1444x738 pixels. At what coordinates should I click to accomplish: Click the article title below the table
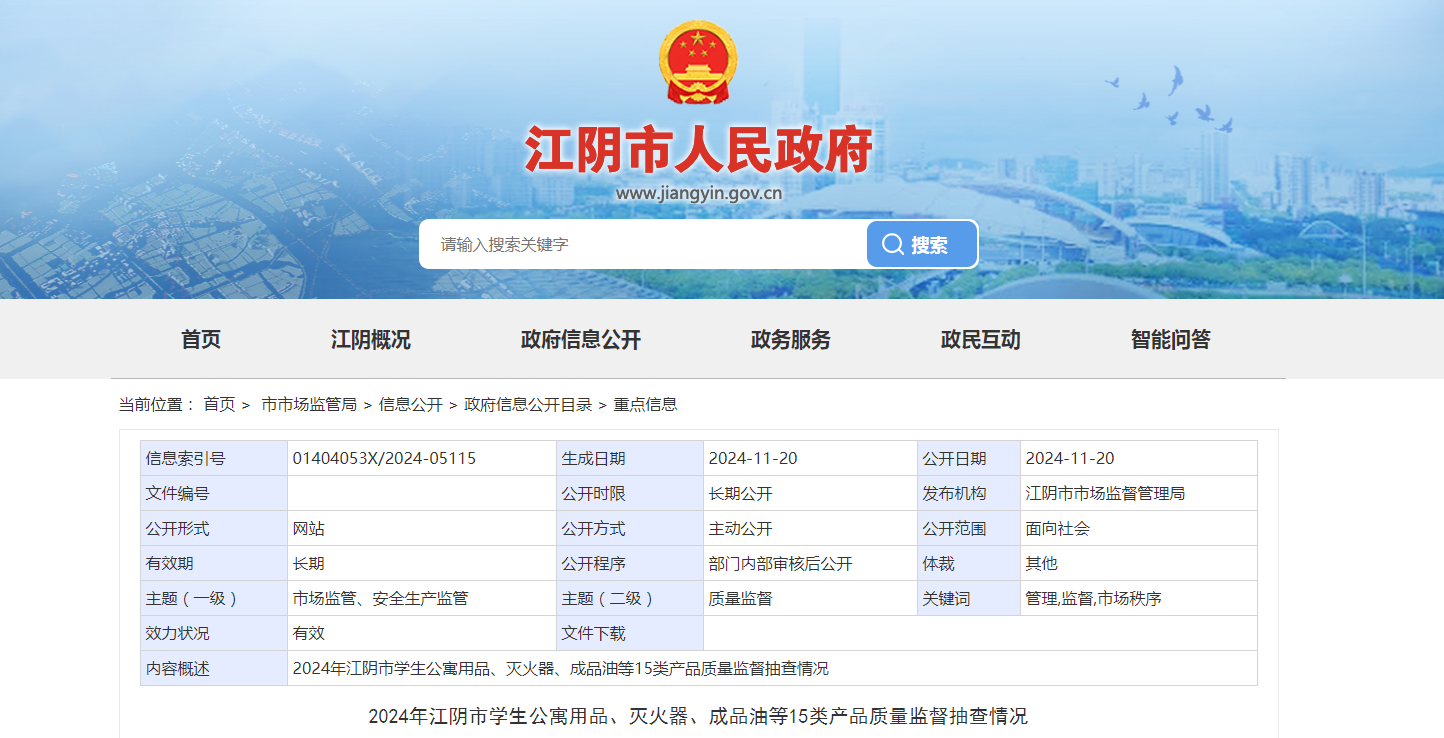[698, 717]
